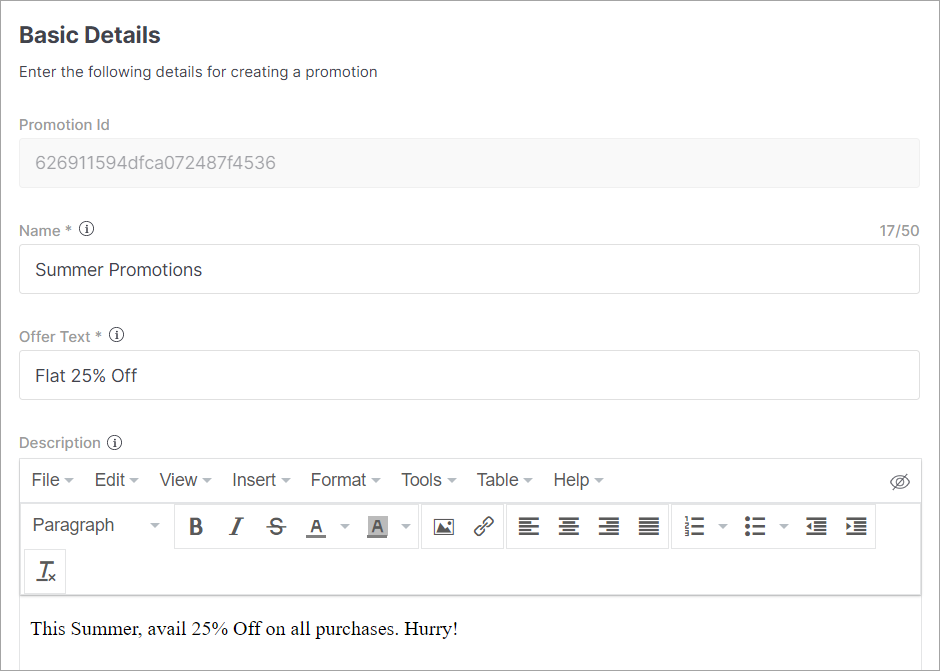Image resolution: width=940 pixels, height=671 pixels.
Task: Clear formatting with Tx icon
Action: [46, 571]
